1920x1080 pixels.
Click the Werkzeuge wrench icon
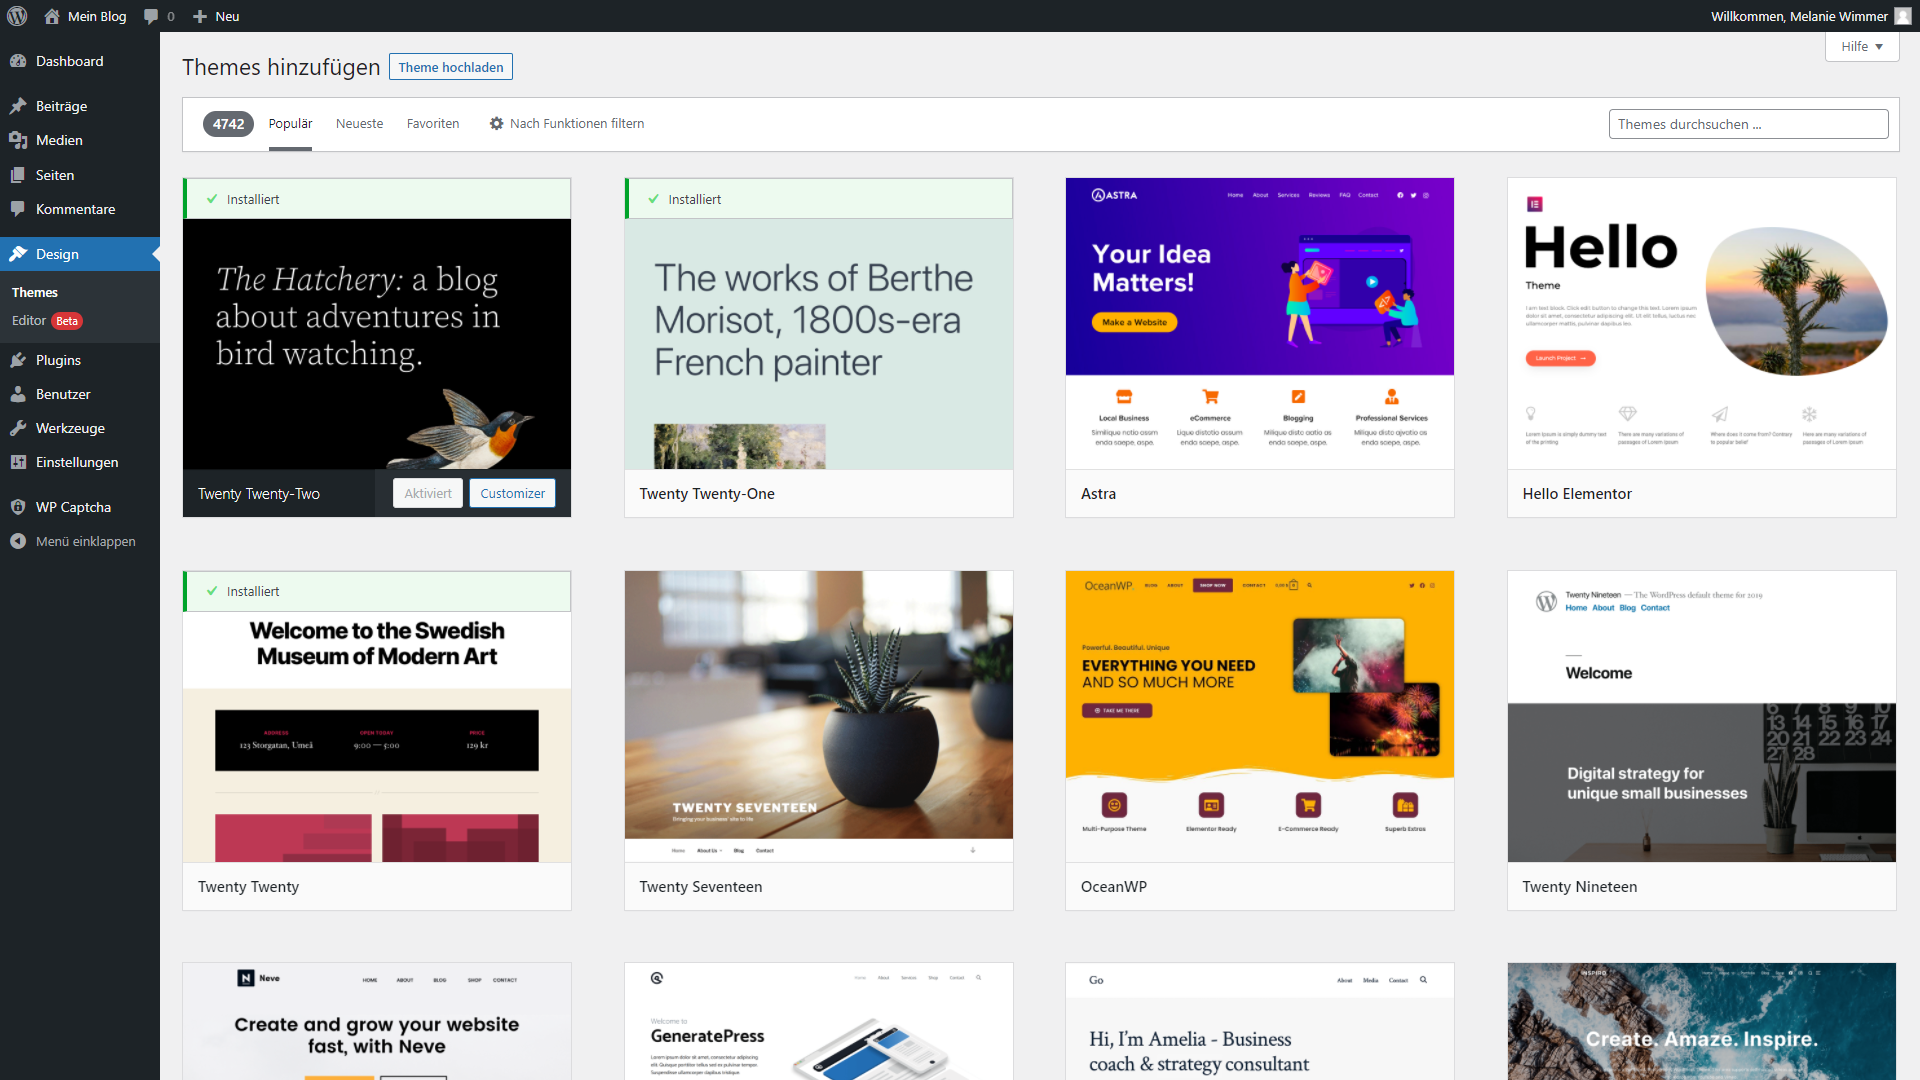pyautogui.click(x=18, y=428)
